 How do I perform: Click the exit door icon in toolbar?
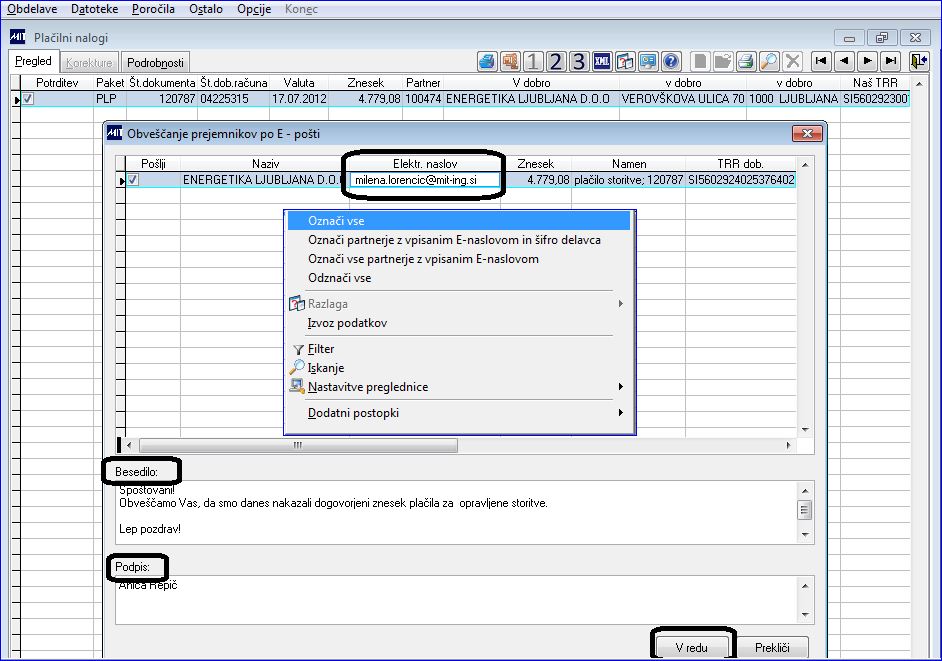919,61
